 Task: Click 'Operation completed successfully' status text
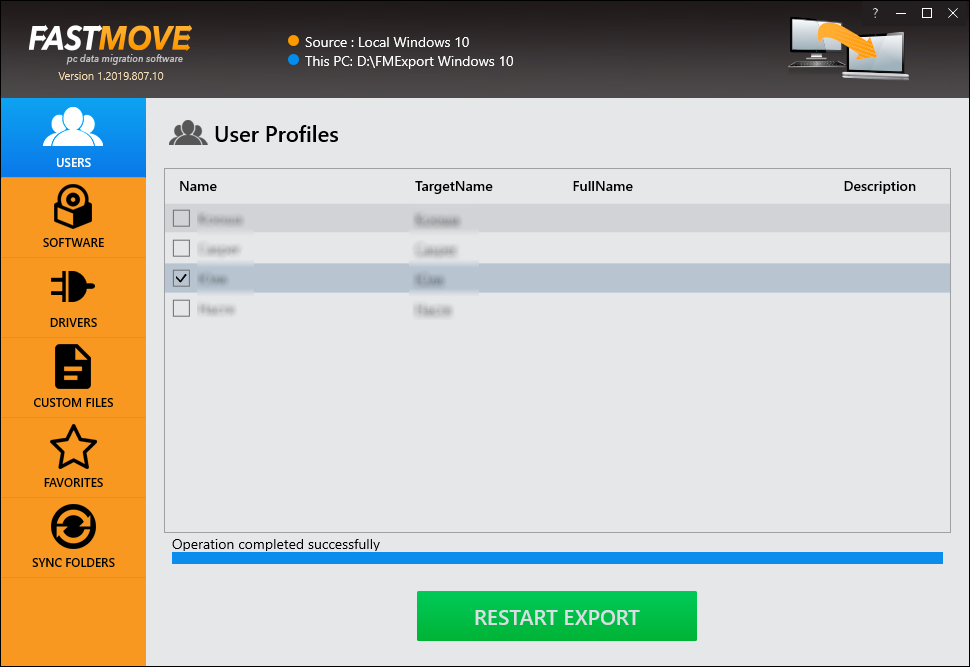276,544
